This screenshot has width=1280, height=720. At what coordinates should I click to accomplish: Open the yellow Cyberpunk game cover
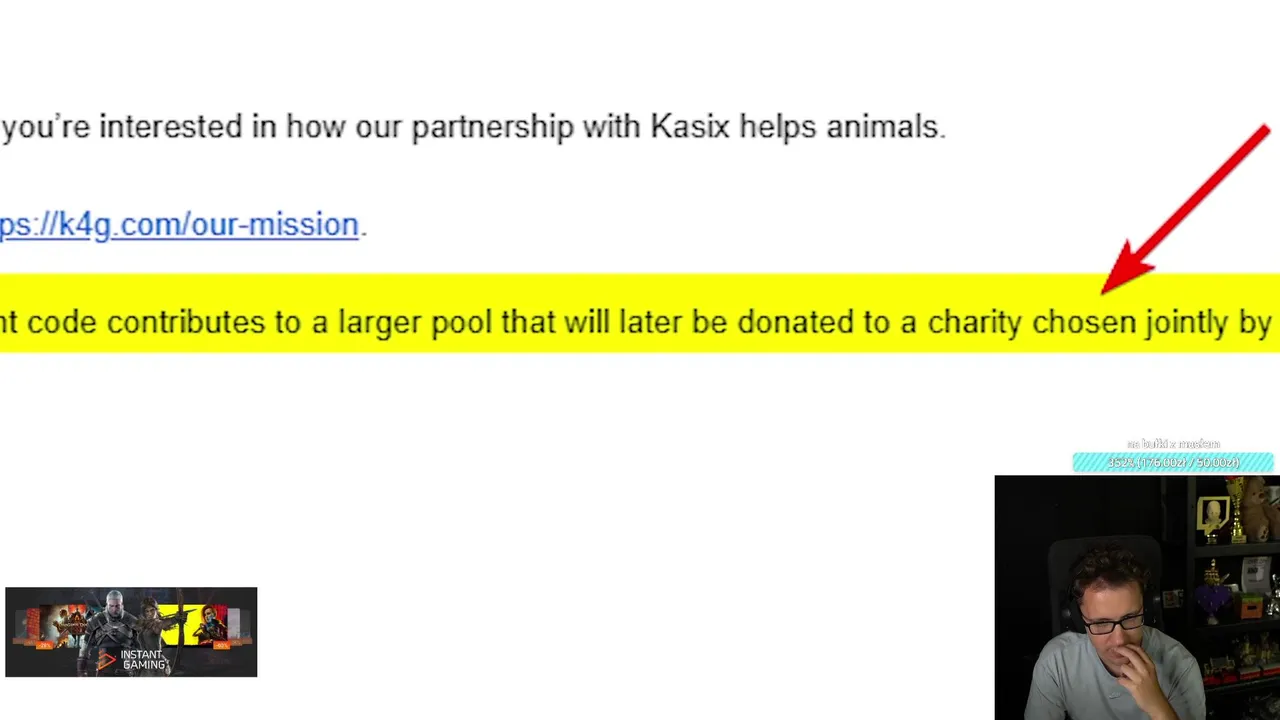tap(193, 625)
